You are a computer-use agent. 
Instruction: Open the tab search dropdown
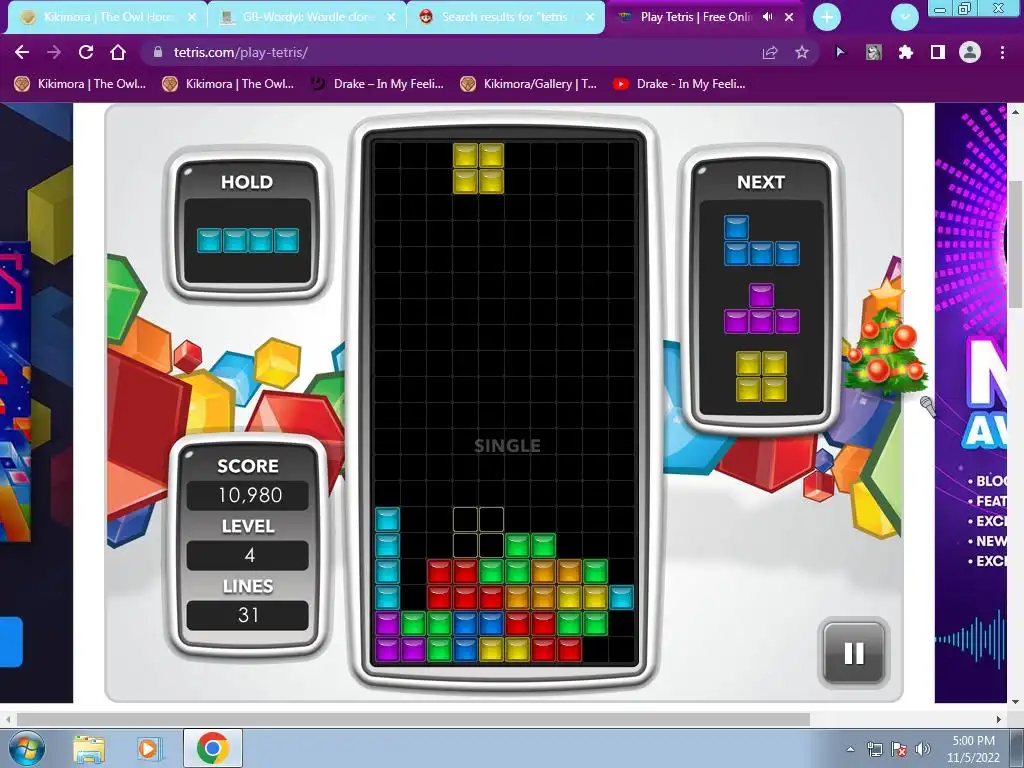(x=904, y=18)
